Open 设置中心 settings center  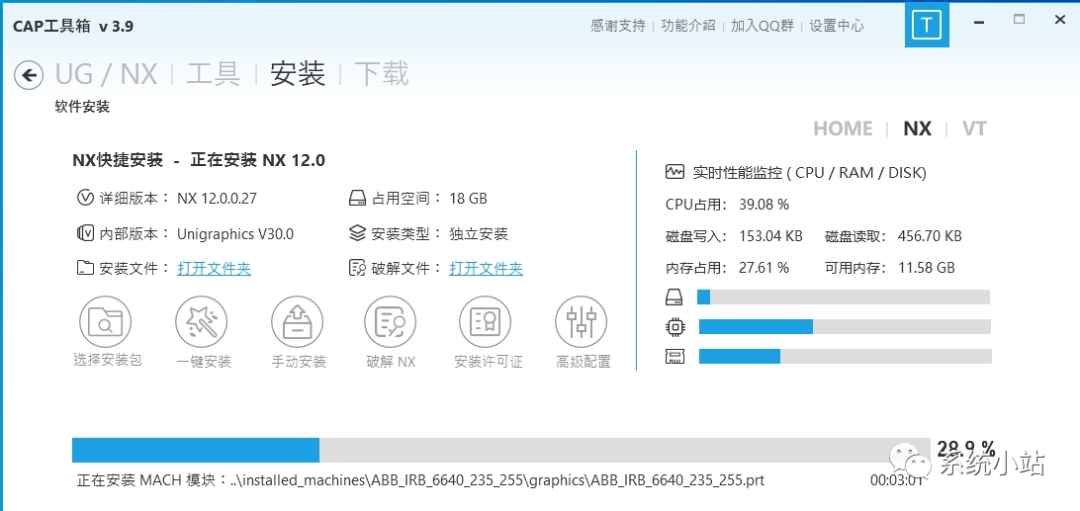pos(836,26)
